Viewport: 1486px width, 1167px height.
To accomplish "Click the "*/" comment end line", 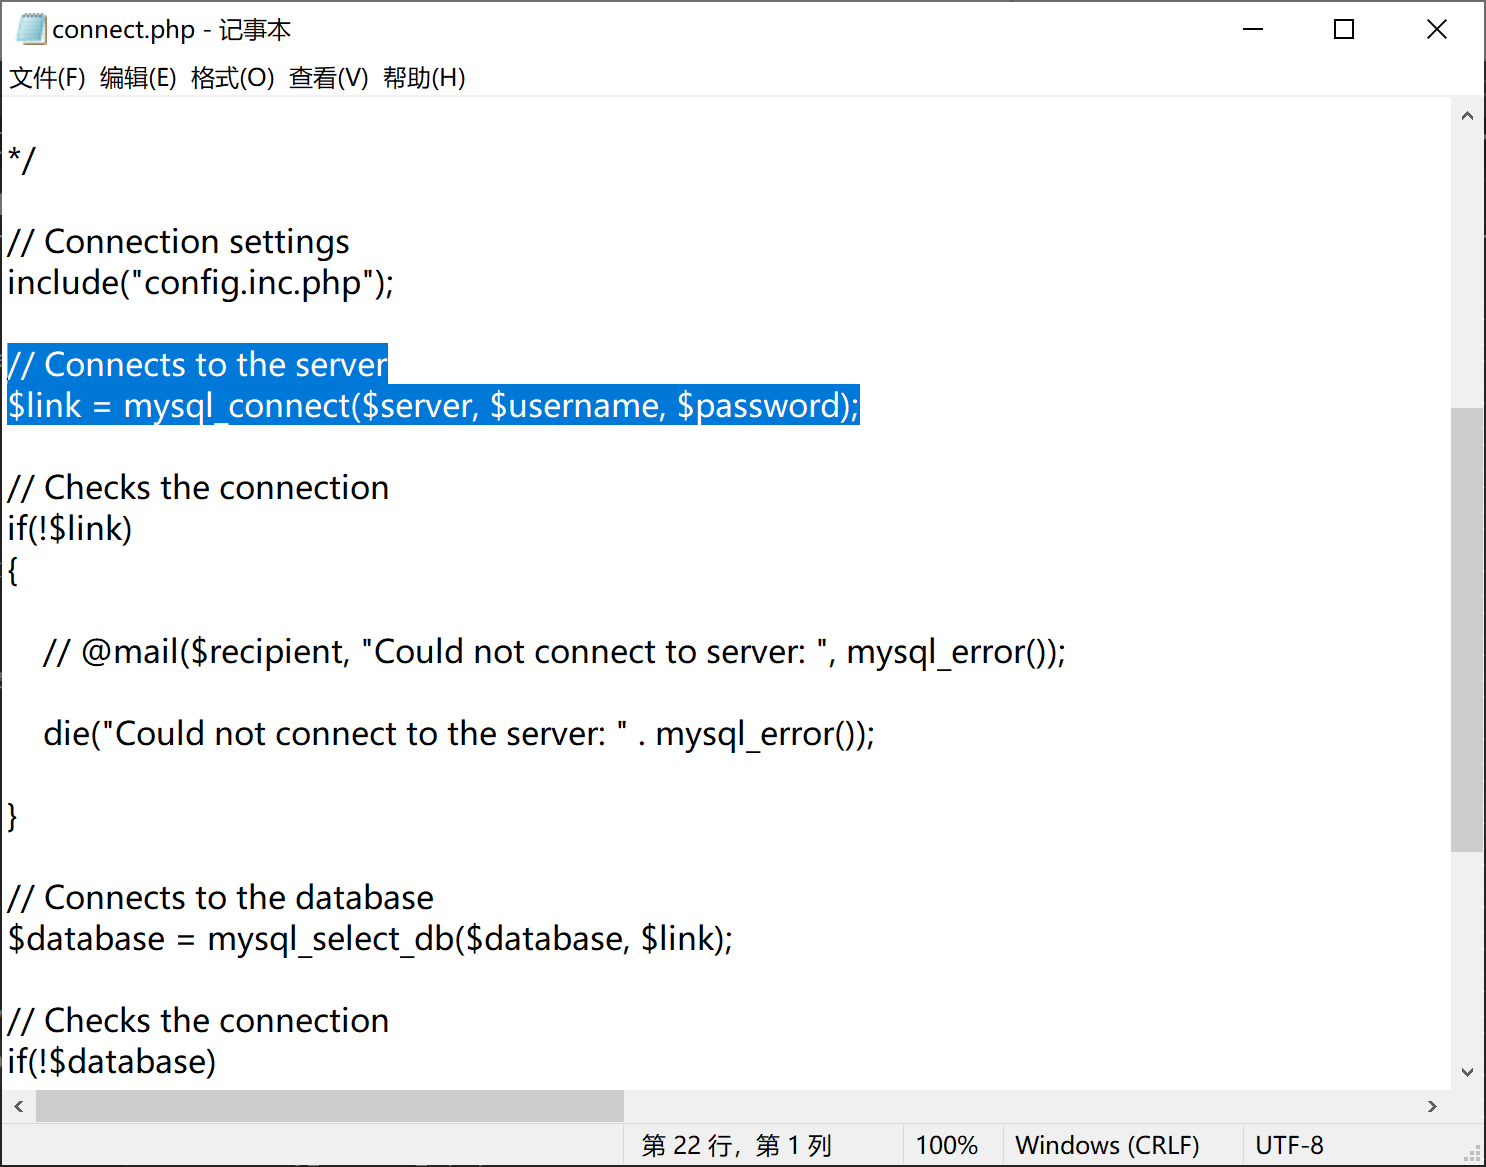I will click(x=22, y=160).
